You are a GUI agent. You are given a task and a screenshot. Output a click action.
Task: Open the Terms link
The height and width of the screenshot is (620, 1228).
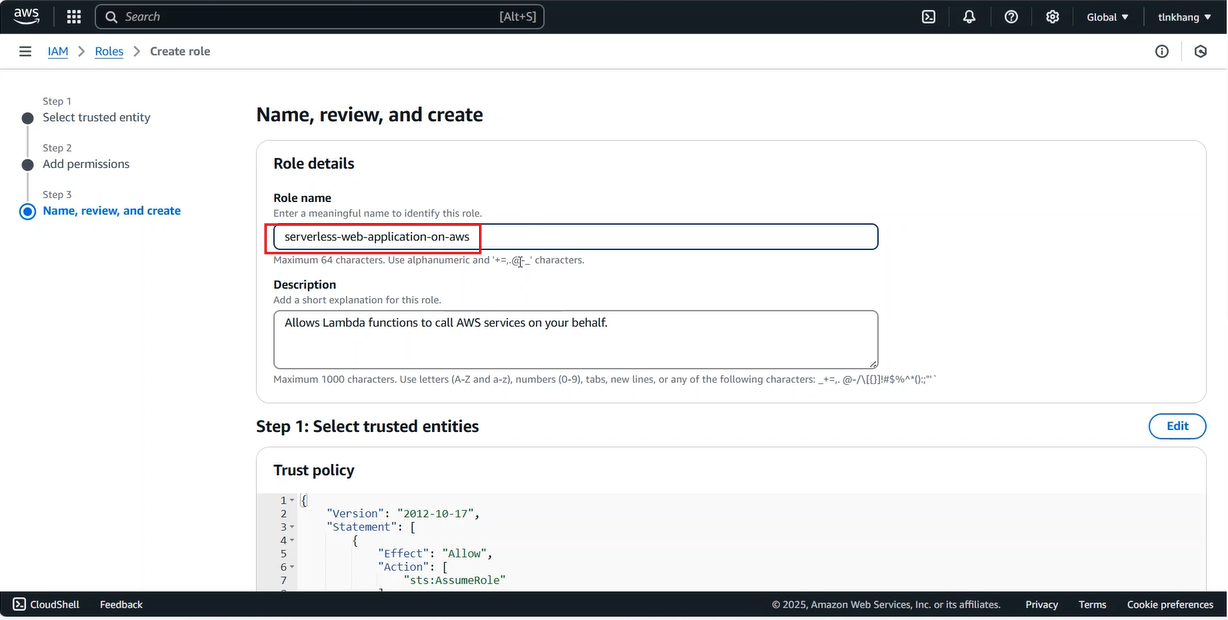coord(1092,604)
